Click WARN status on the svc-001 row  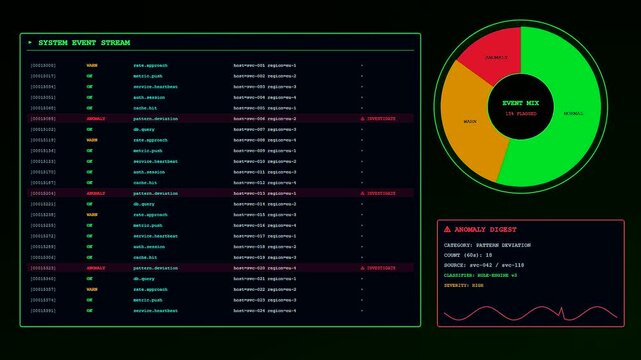[92, 65]
